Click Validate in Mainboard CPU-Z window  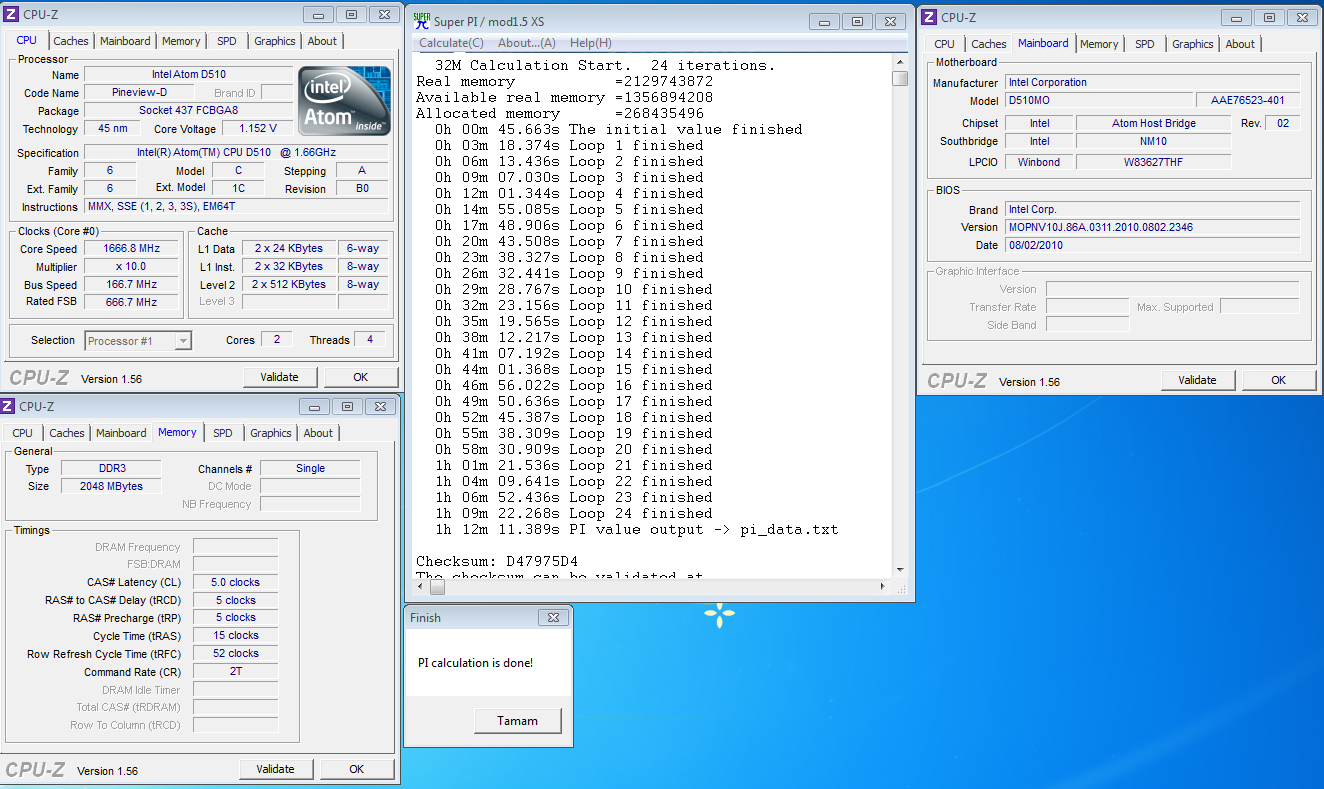tap(1198, 380)
